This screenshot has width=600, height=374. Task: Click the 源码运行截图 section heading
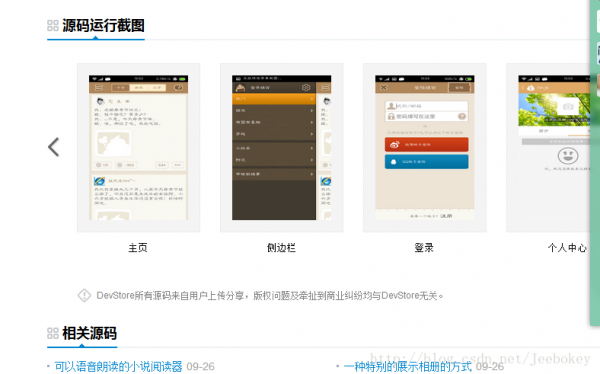point(103,26)
